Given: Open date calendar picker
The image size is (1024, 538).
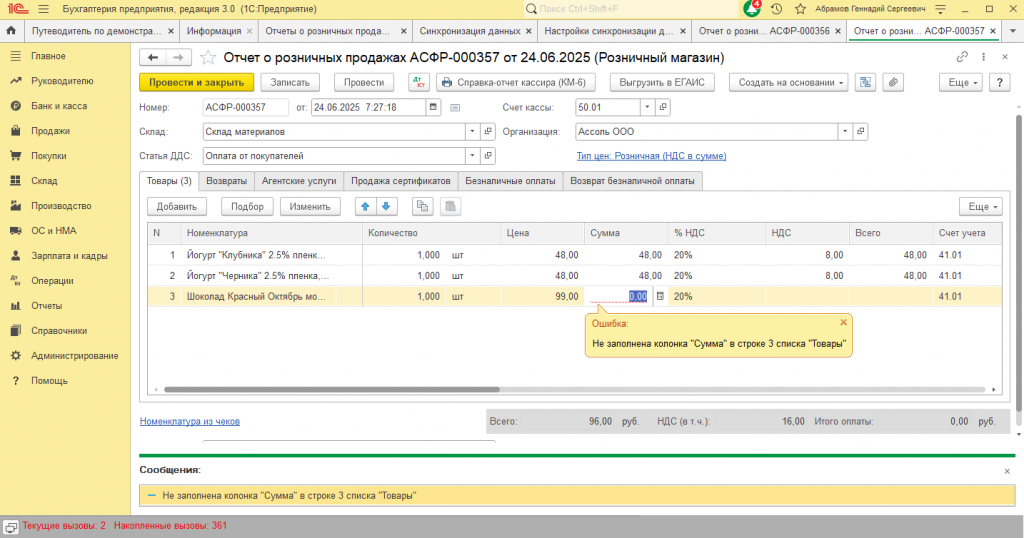Looking at the screenshot, I should click(433, 107).
